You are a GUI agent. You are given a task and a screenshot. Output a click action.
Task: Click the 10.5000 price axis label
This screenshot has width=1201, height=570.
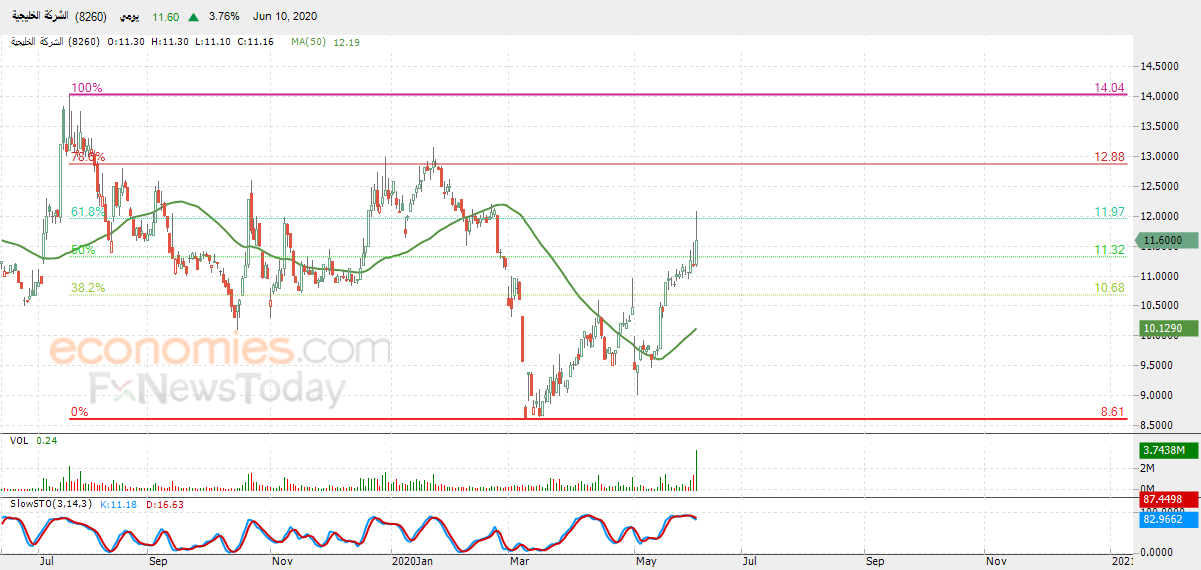1160,306
